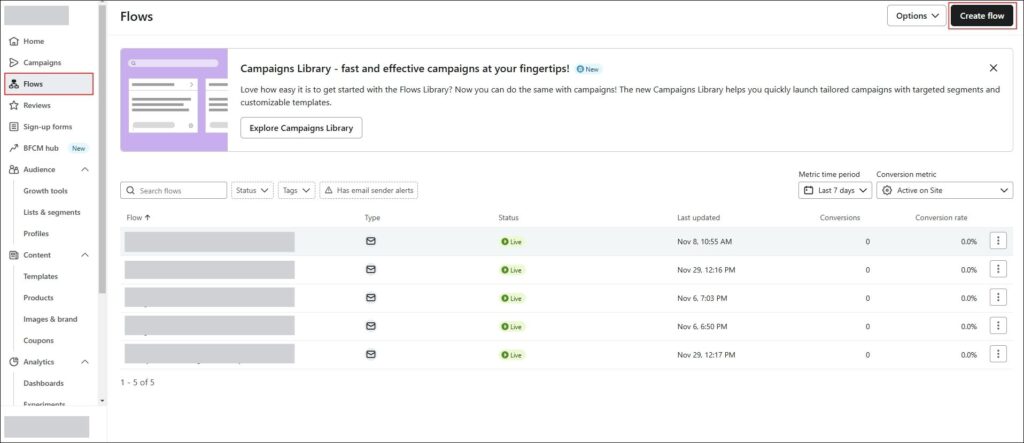Click the Audience people icon
The image size is (1024, 443).
(x=14, y=169)
